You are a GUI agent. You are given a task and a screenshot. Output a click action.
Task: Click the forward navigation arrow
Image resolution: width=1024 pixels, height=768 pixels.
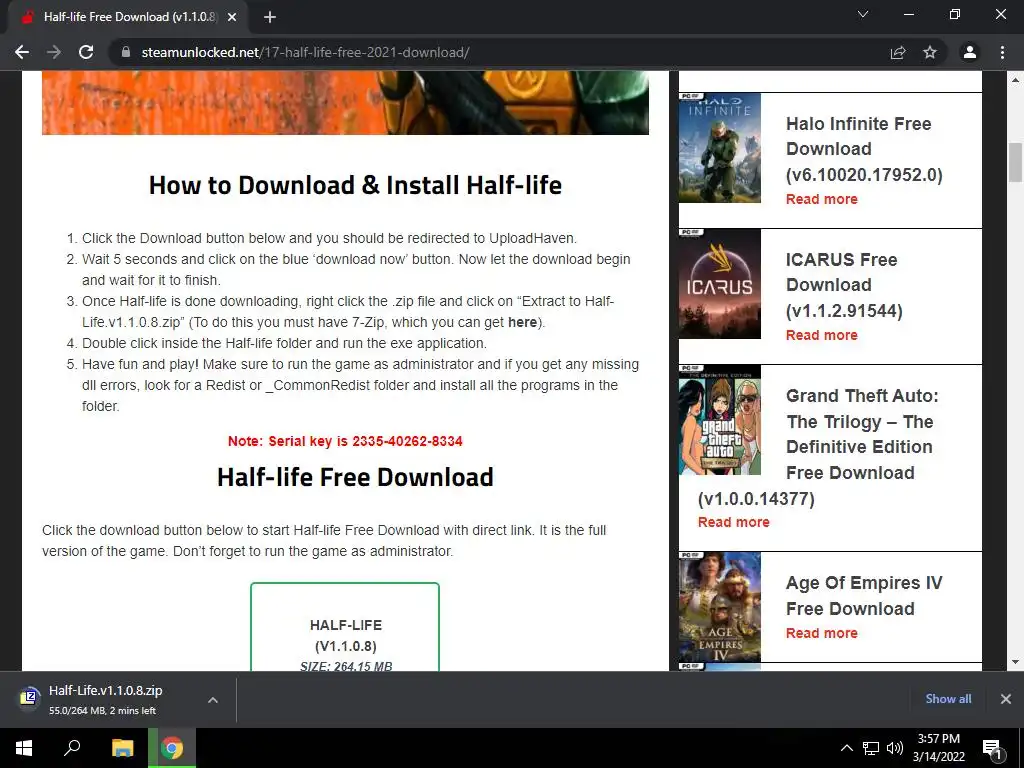[54, 52]
